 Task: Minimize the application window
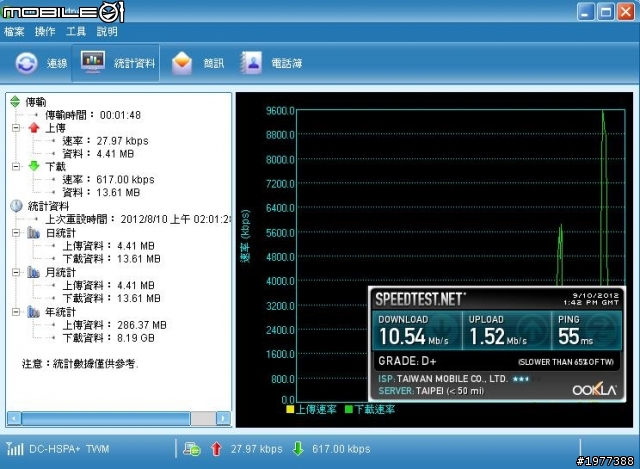coord(585,11)
